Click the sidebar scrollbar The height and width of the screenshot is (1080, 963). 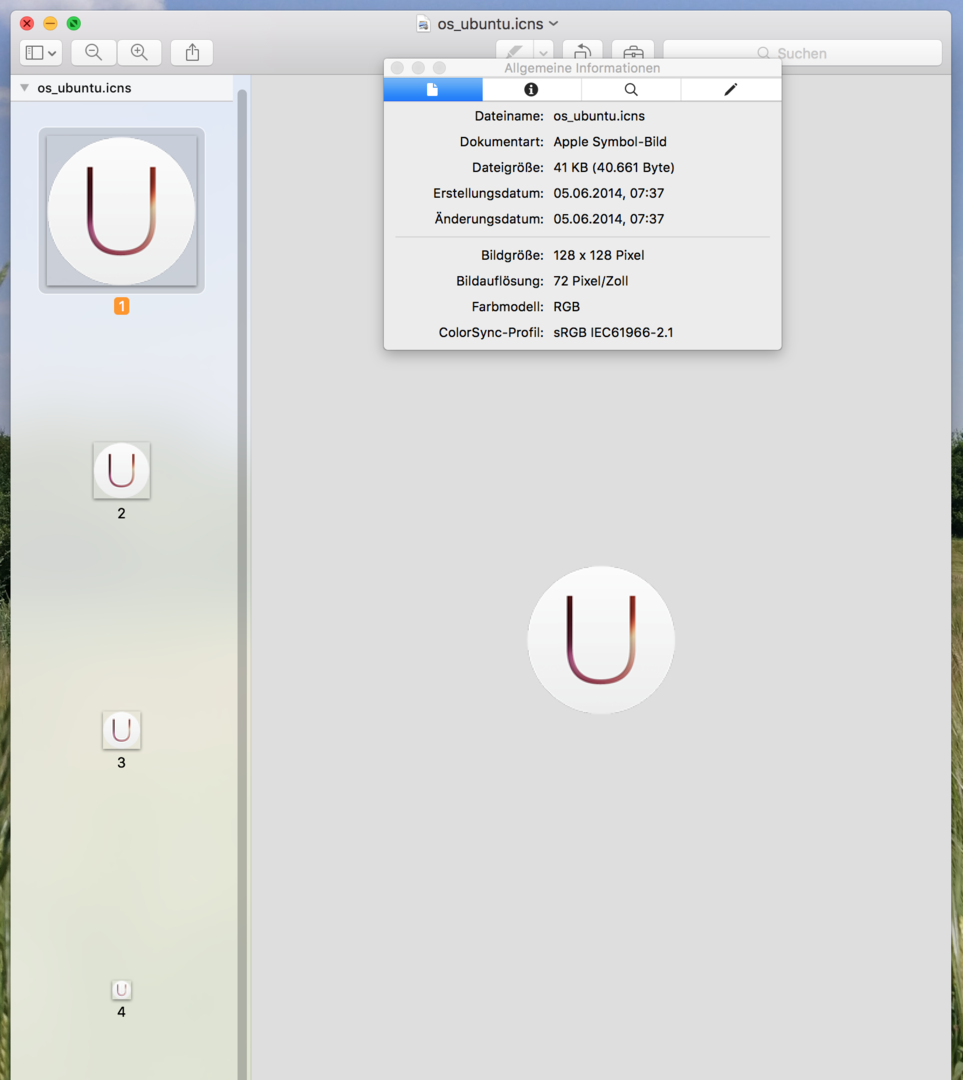click(x=242, y=582)
